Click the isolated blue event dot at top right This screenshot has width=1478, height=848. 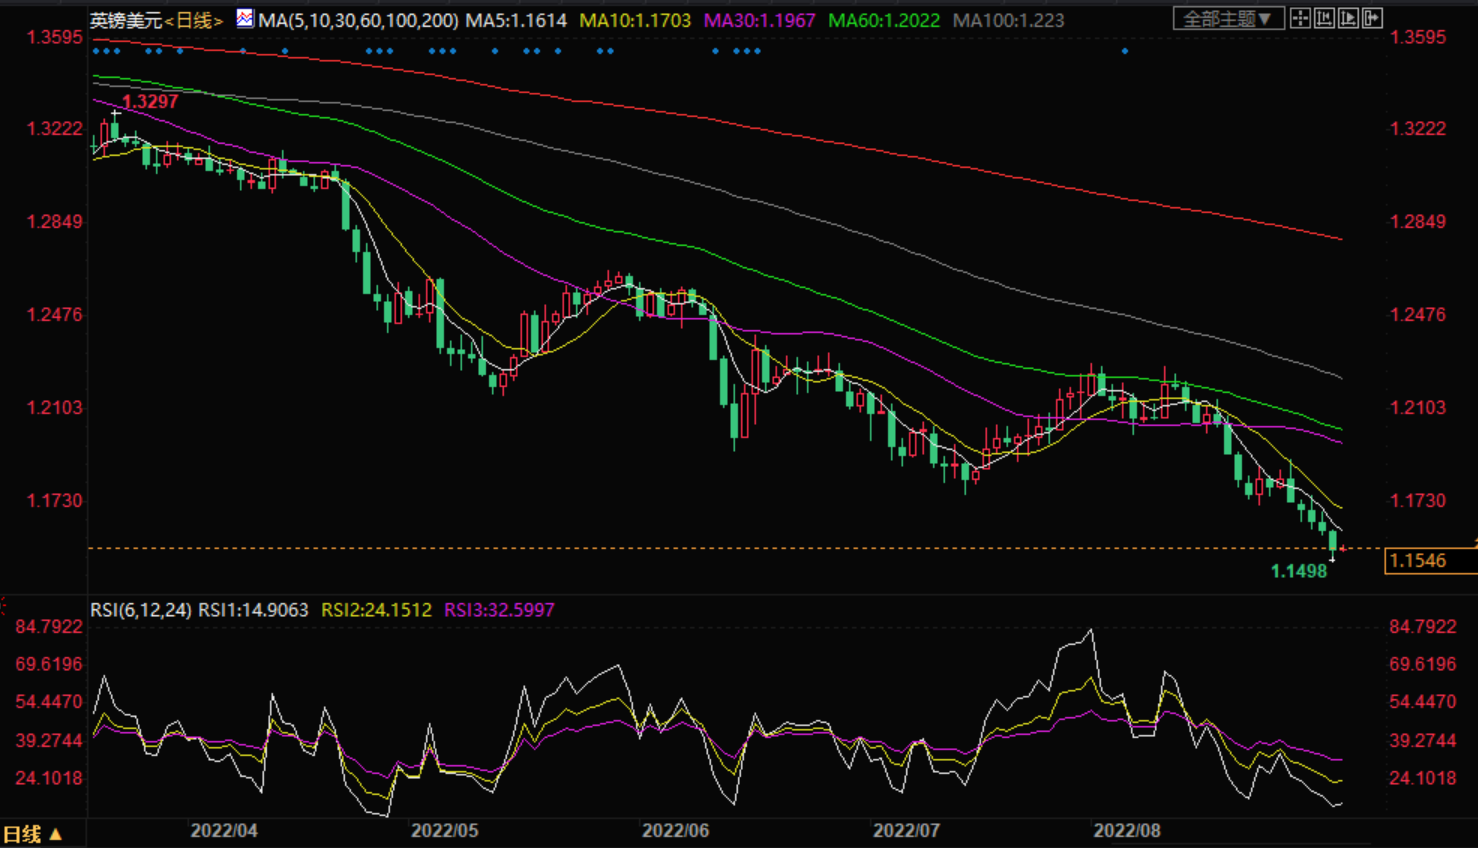pyautogui.click(x=1125, y=51)
